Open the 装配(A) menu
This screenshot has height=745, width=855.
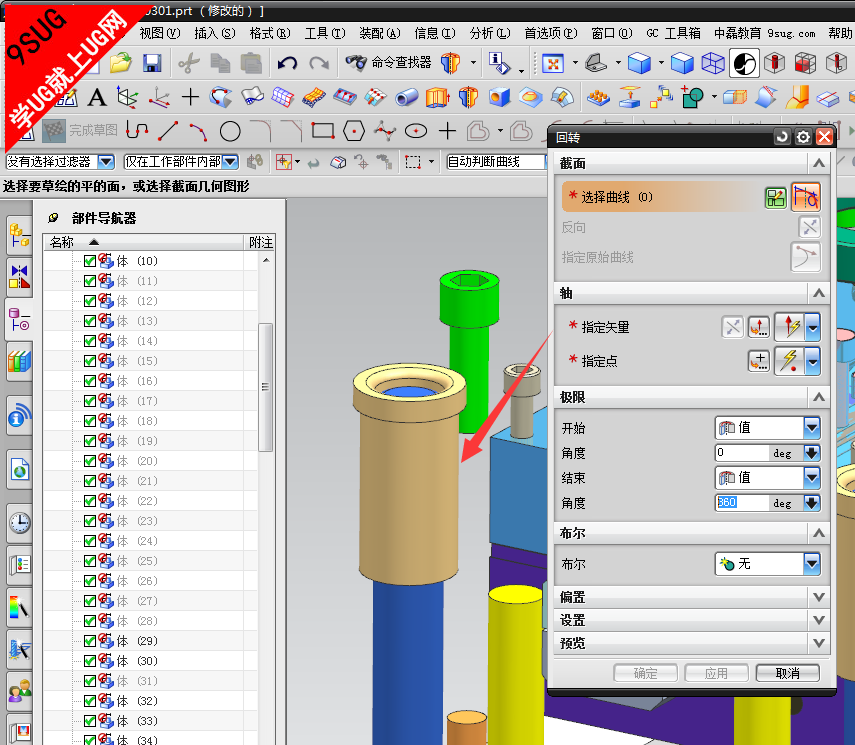click(380, 33)
